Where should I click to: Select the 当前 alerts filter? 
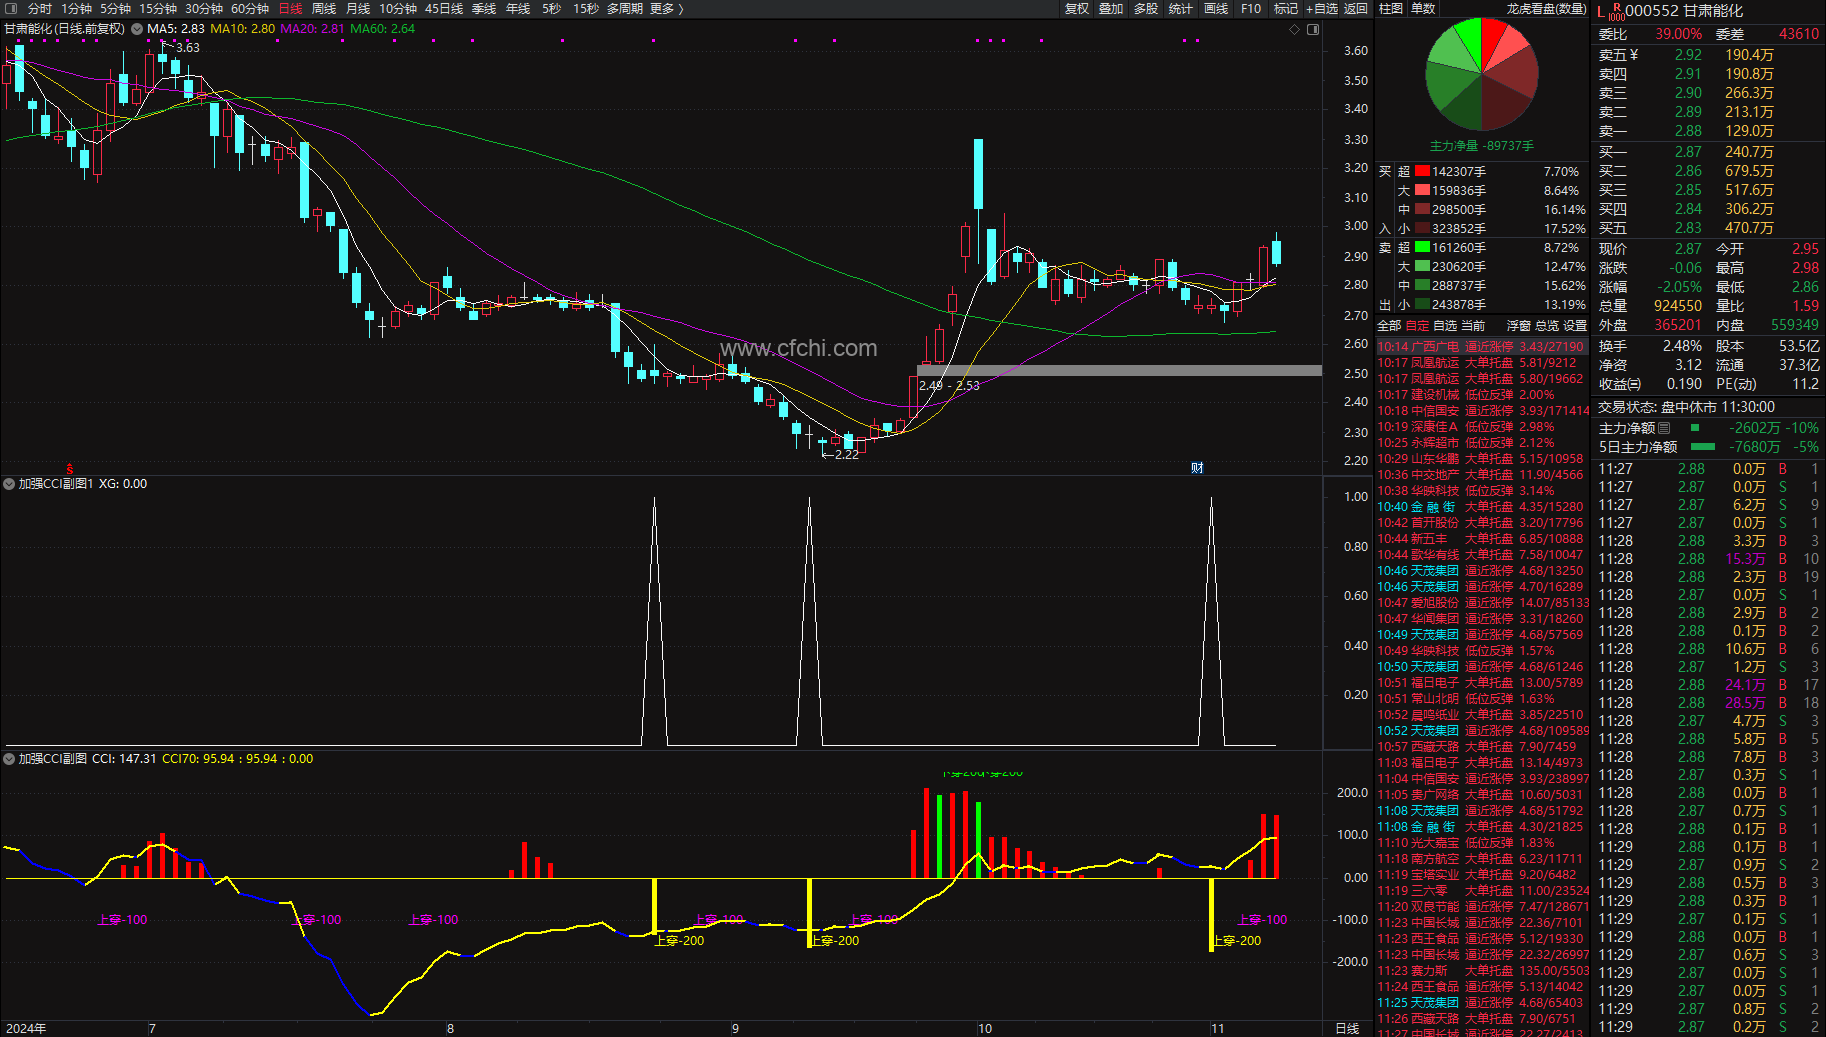coord(1473,326)
